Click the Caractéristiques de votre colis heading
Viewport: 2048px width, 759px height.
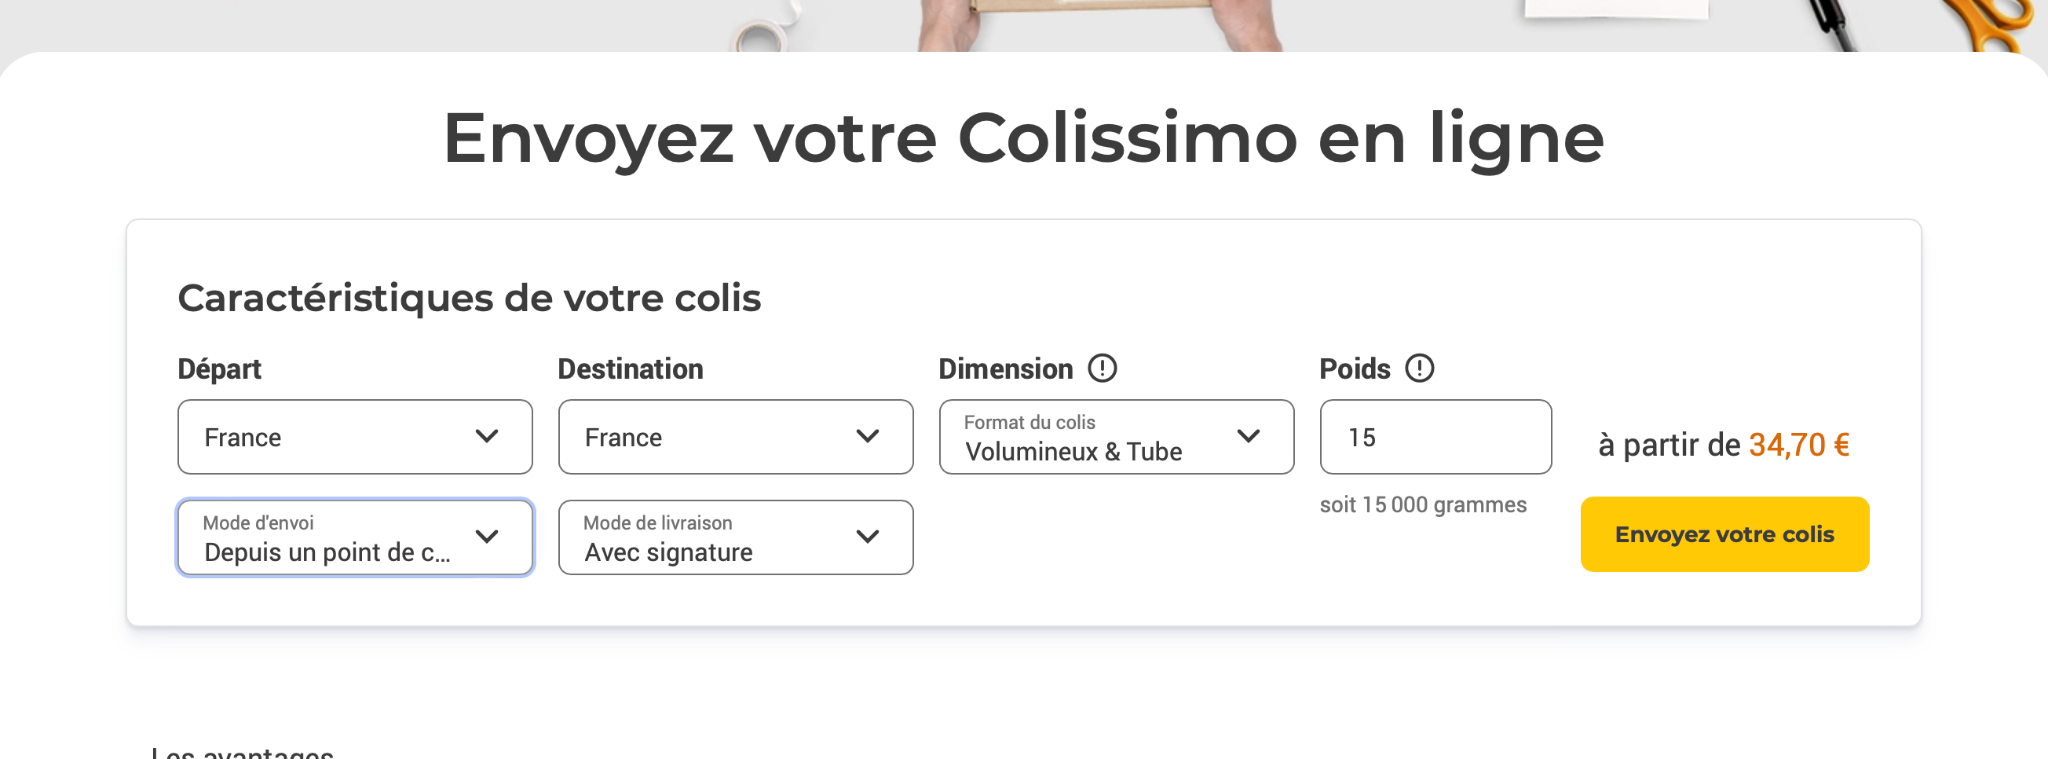(x=469, y=298)
